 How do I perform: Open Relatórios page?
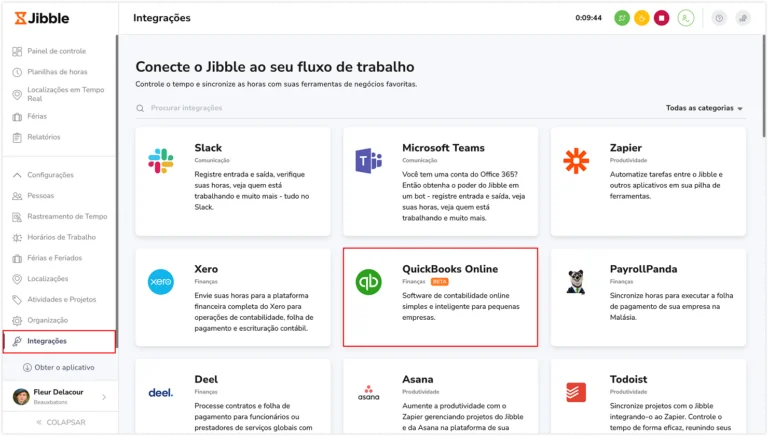click(44, 137)
